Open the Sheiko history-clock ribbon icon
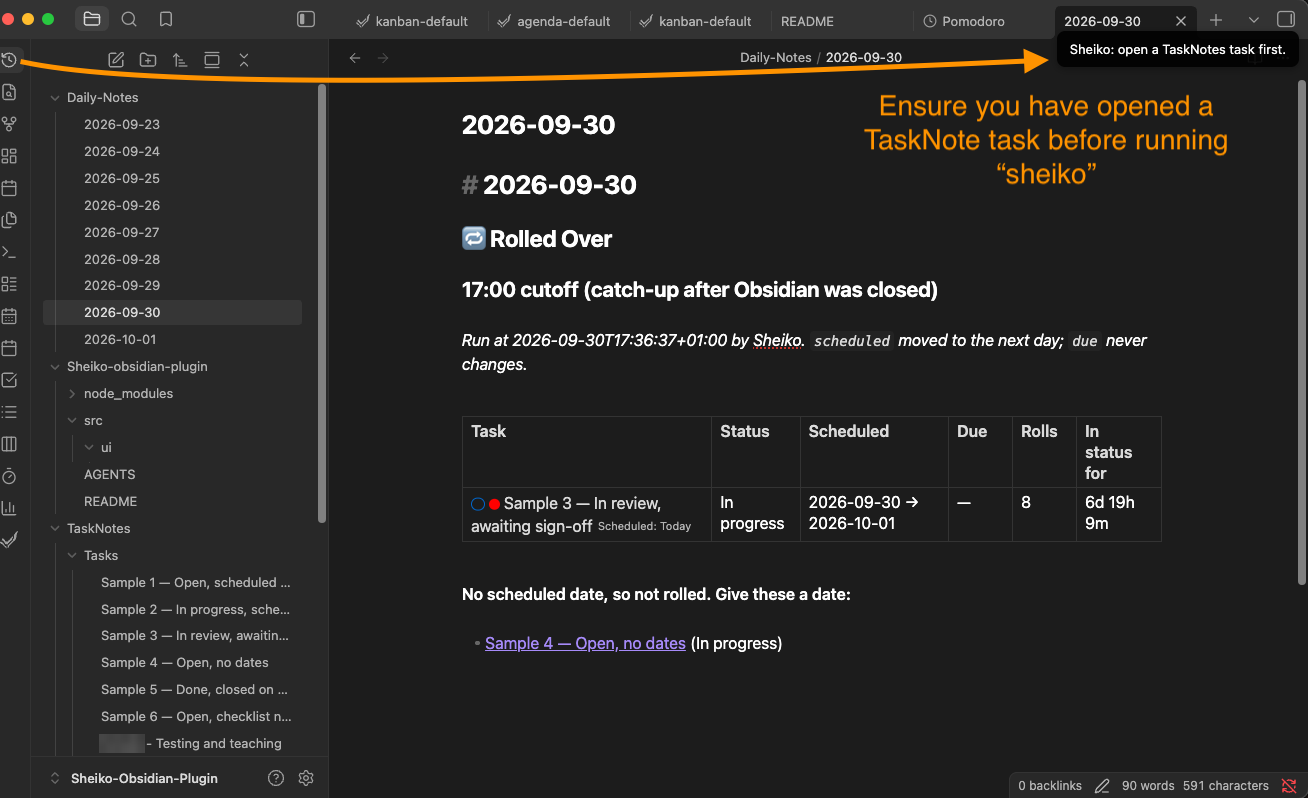This screenshot has width=1308, height=798. point(9,60)
